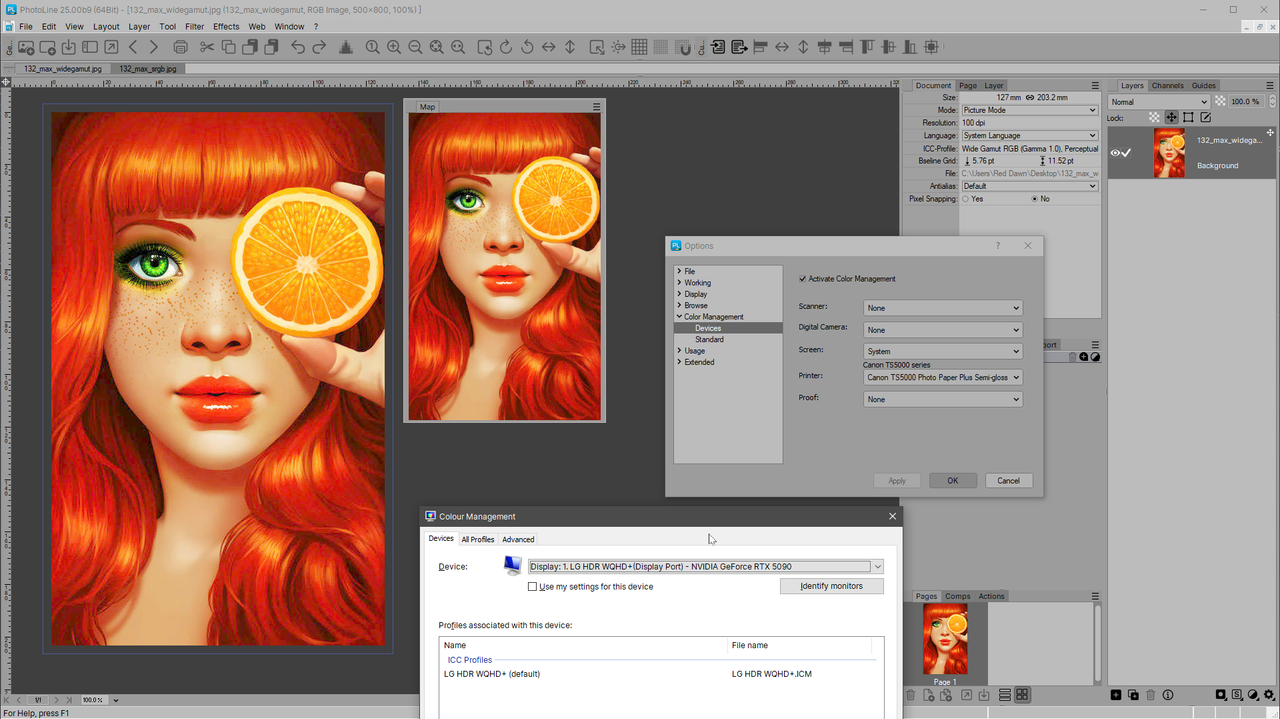Click the layer opacity 100.0 % field
Screen dimensions: 1280x719
coord(1245,101)
